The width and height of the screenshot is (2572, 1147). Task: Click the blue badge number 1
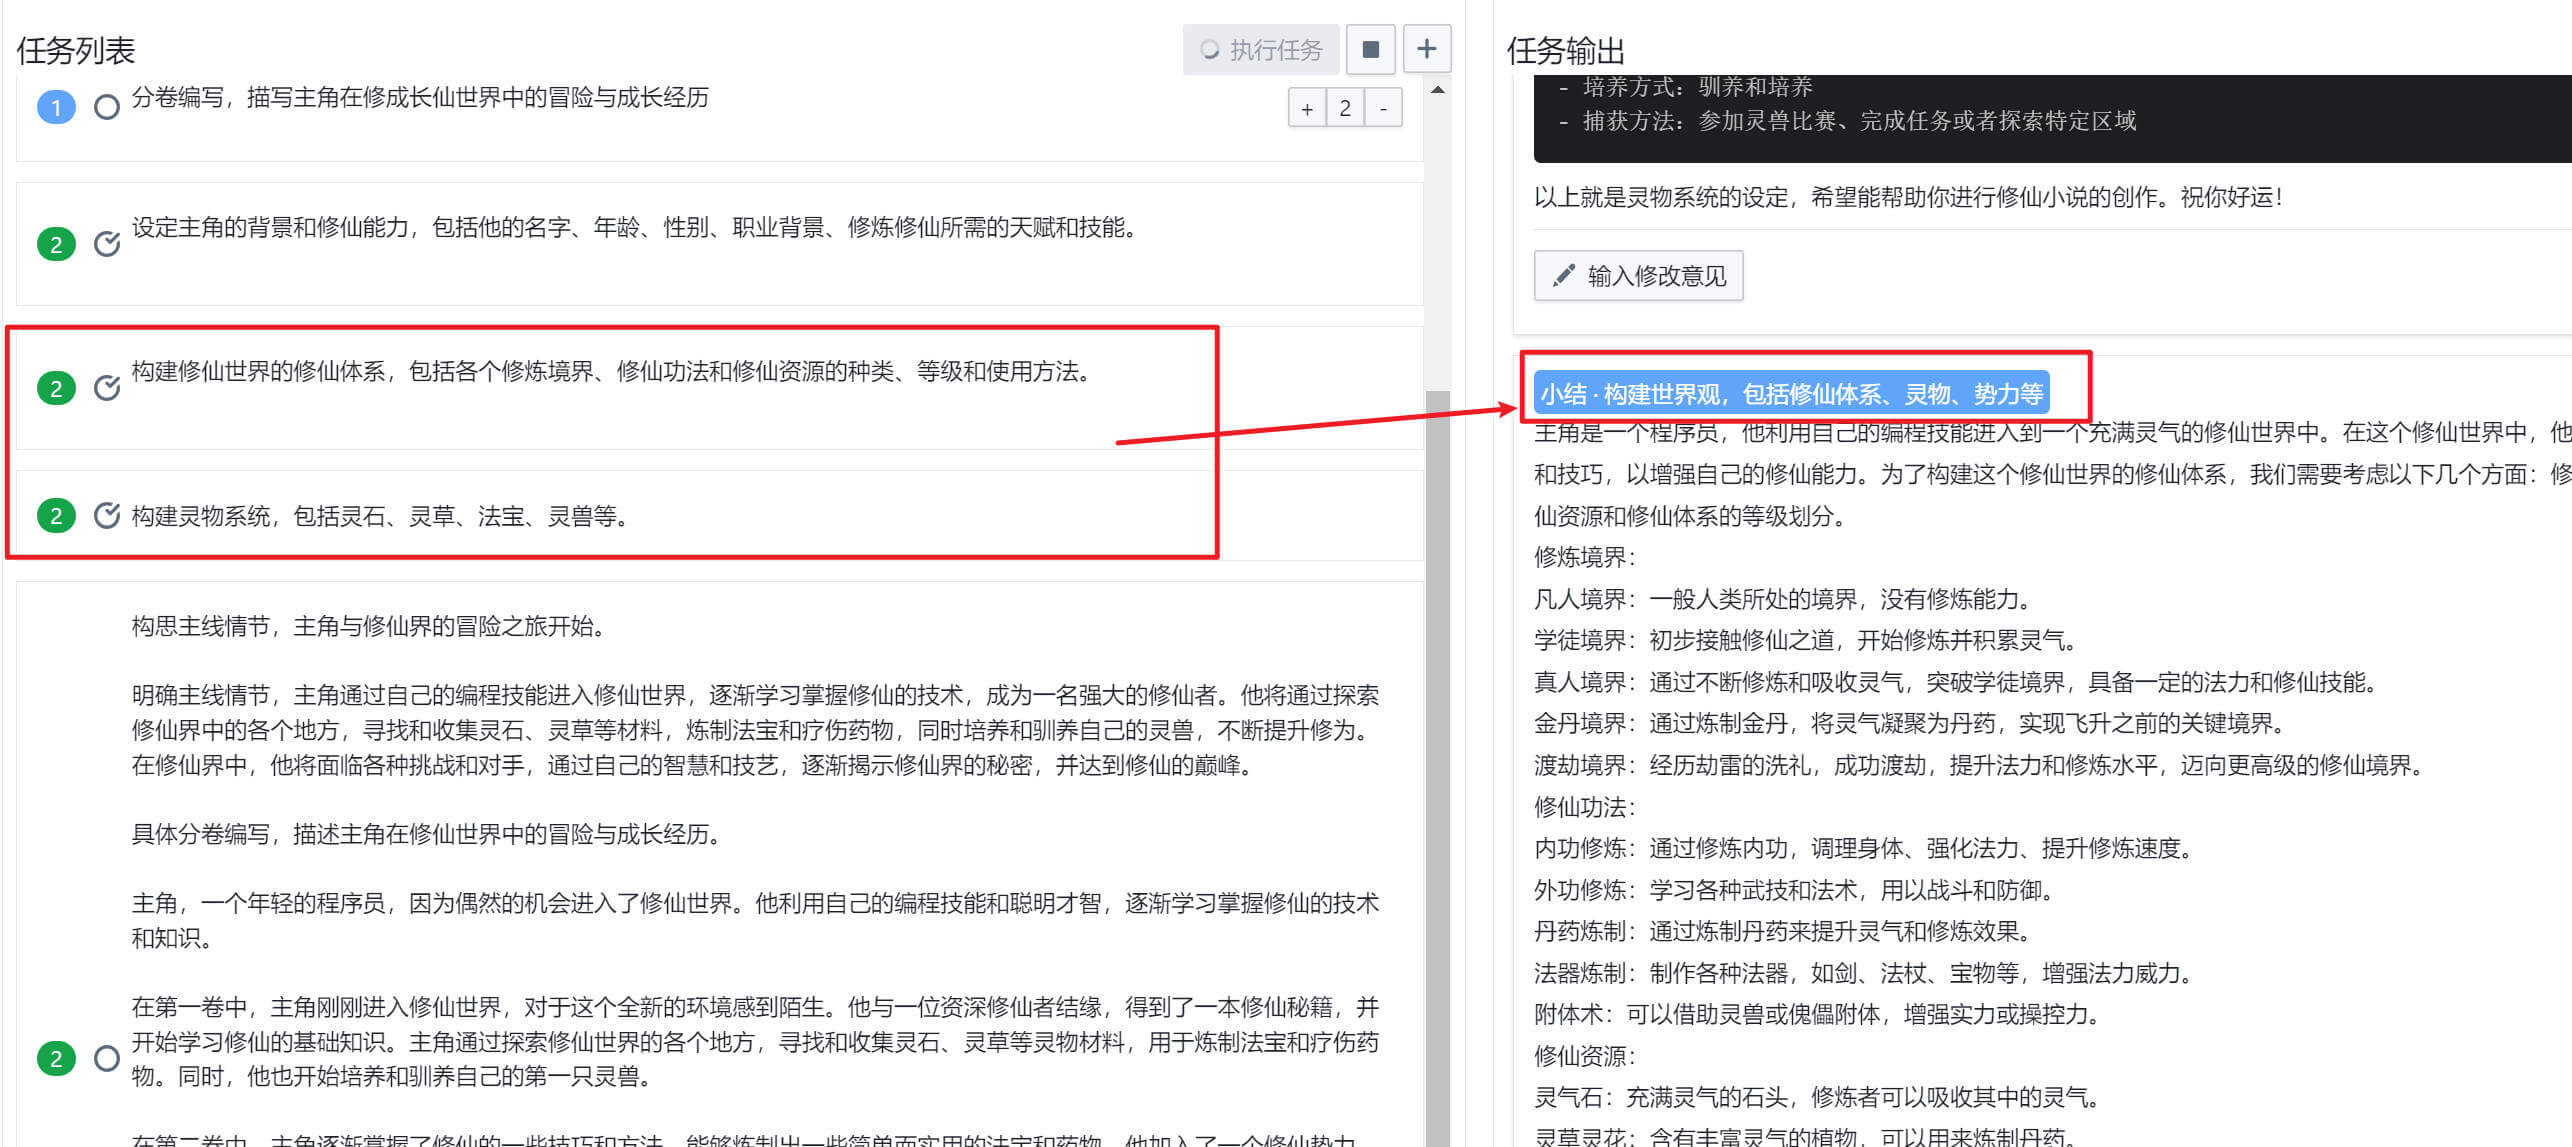point(56,107)
